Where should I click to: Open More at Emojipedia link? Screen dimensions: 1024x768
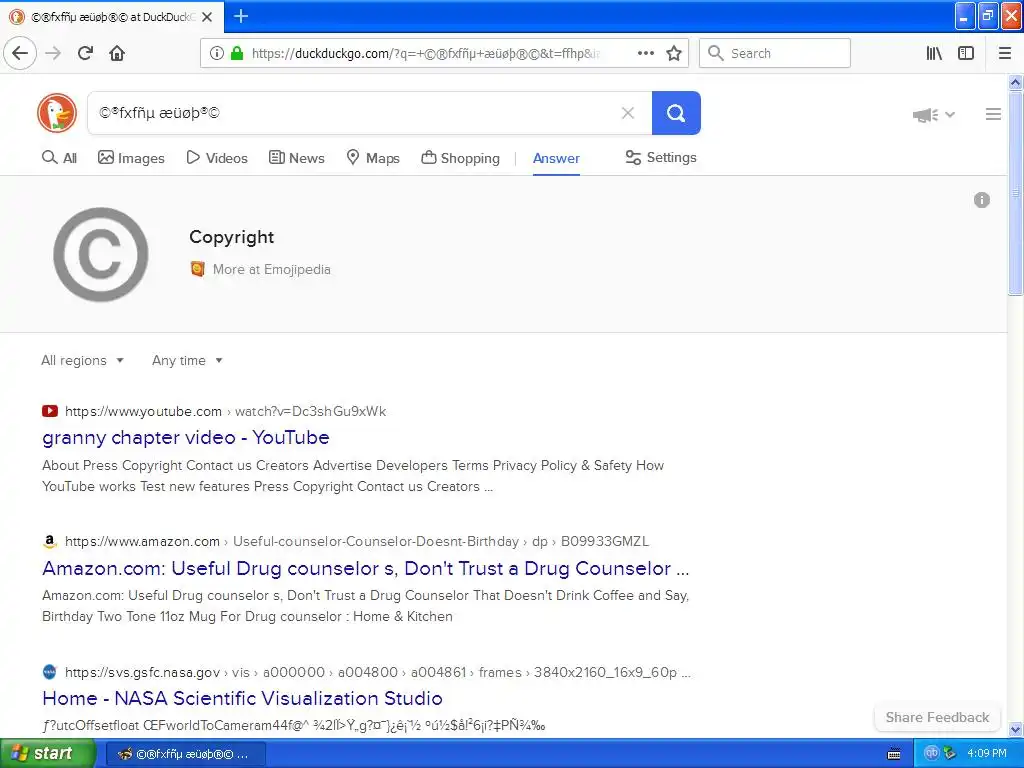pyautogui.click(x=272, y=269)
